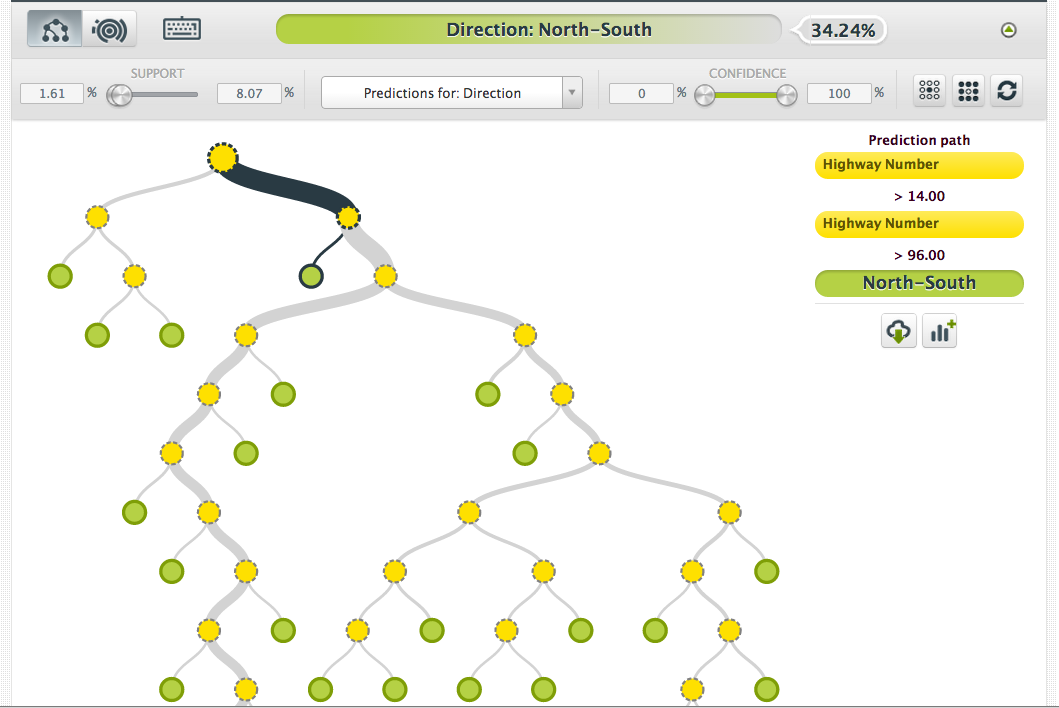Click the dropdown arrow next to Predictions for
The image size is (1059, 708).
[x=571, y=92]
